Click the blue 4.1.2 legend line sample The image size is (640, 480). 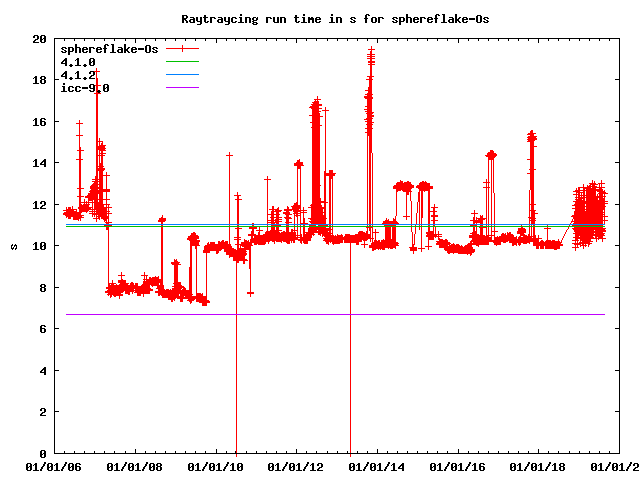[183, 75]
